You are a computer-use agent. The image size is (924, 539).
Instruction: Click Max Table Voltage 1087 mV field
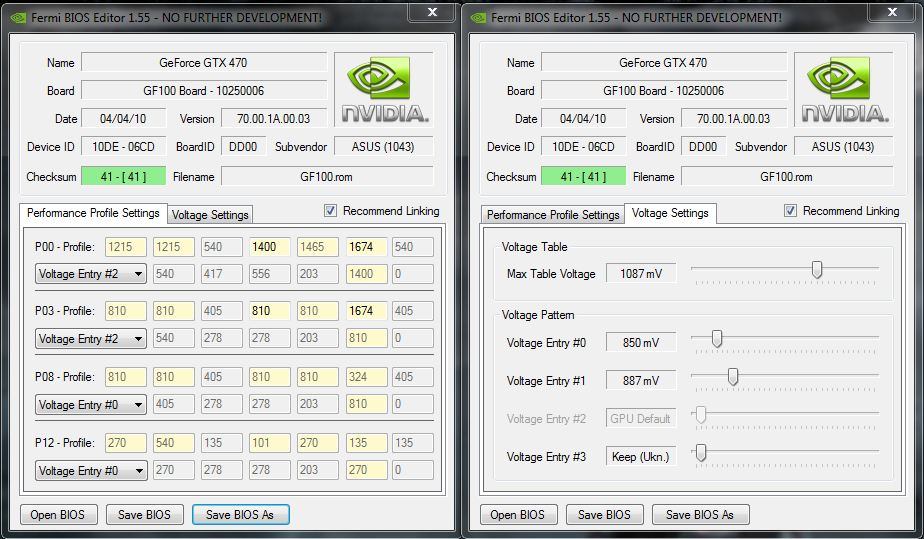641,273
